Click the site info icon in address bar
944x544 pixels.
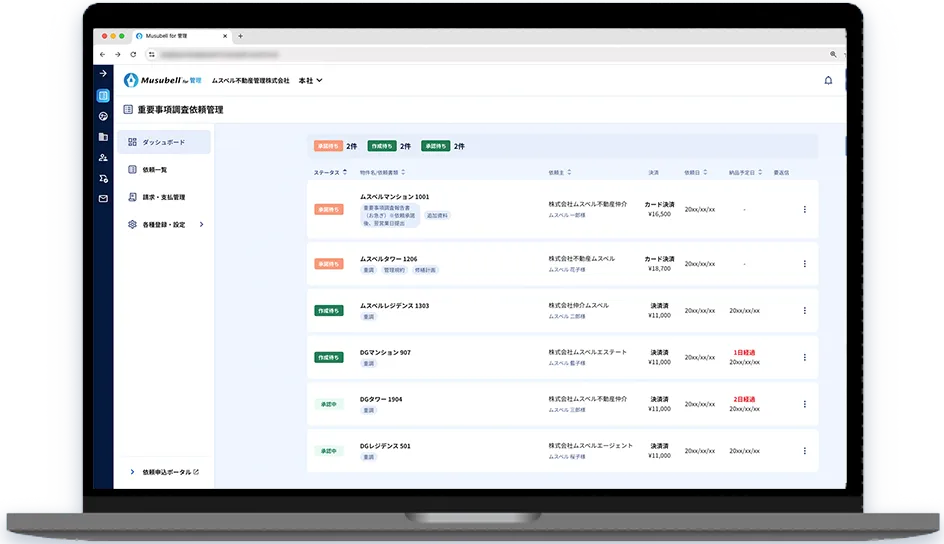click(x=152, y=54)
